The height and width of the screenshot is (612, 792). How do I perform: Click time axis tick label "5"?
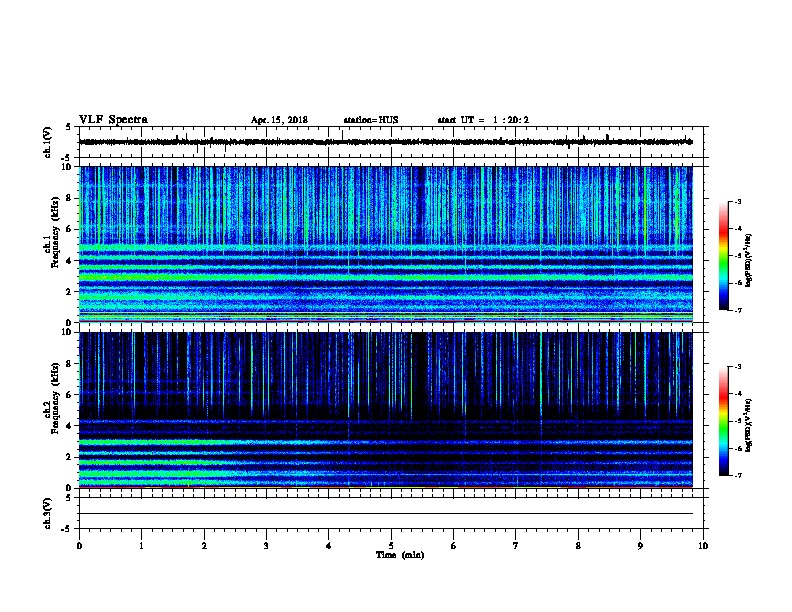point(391,546)
